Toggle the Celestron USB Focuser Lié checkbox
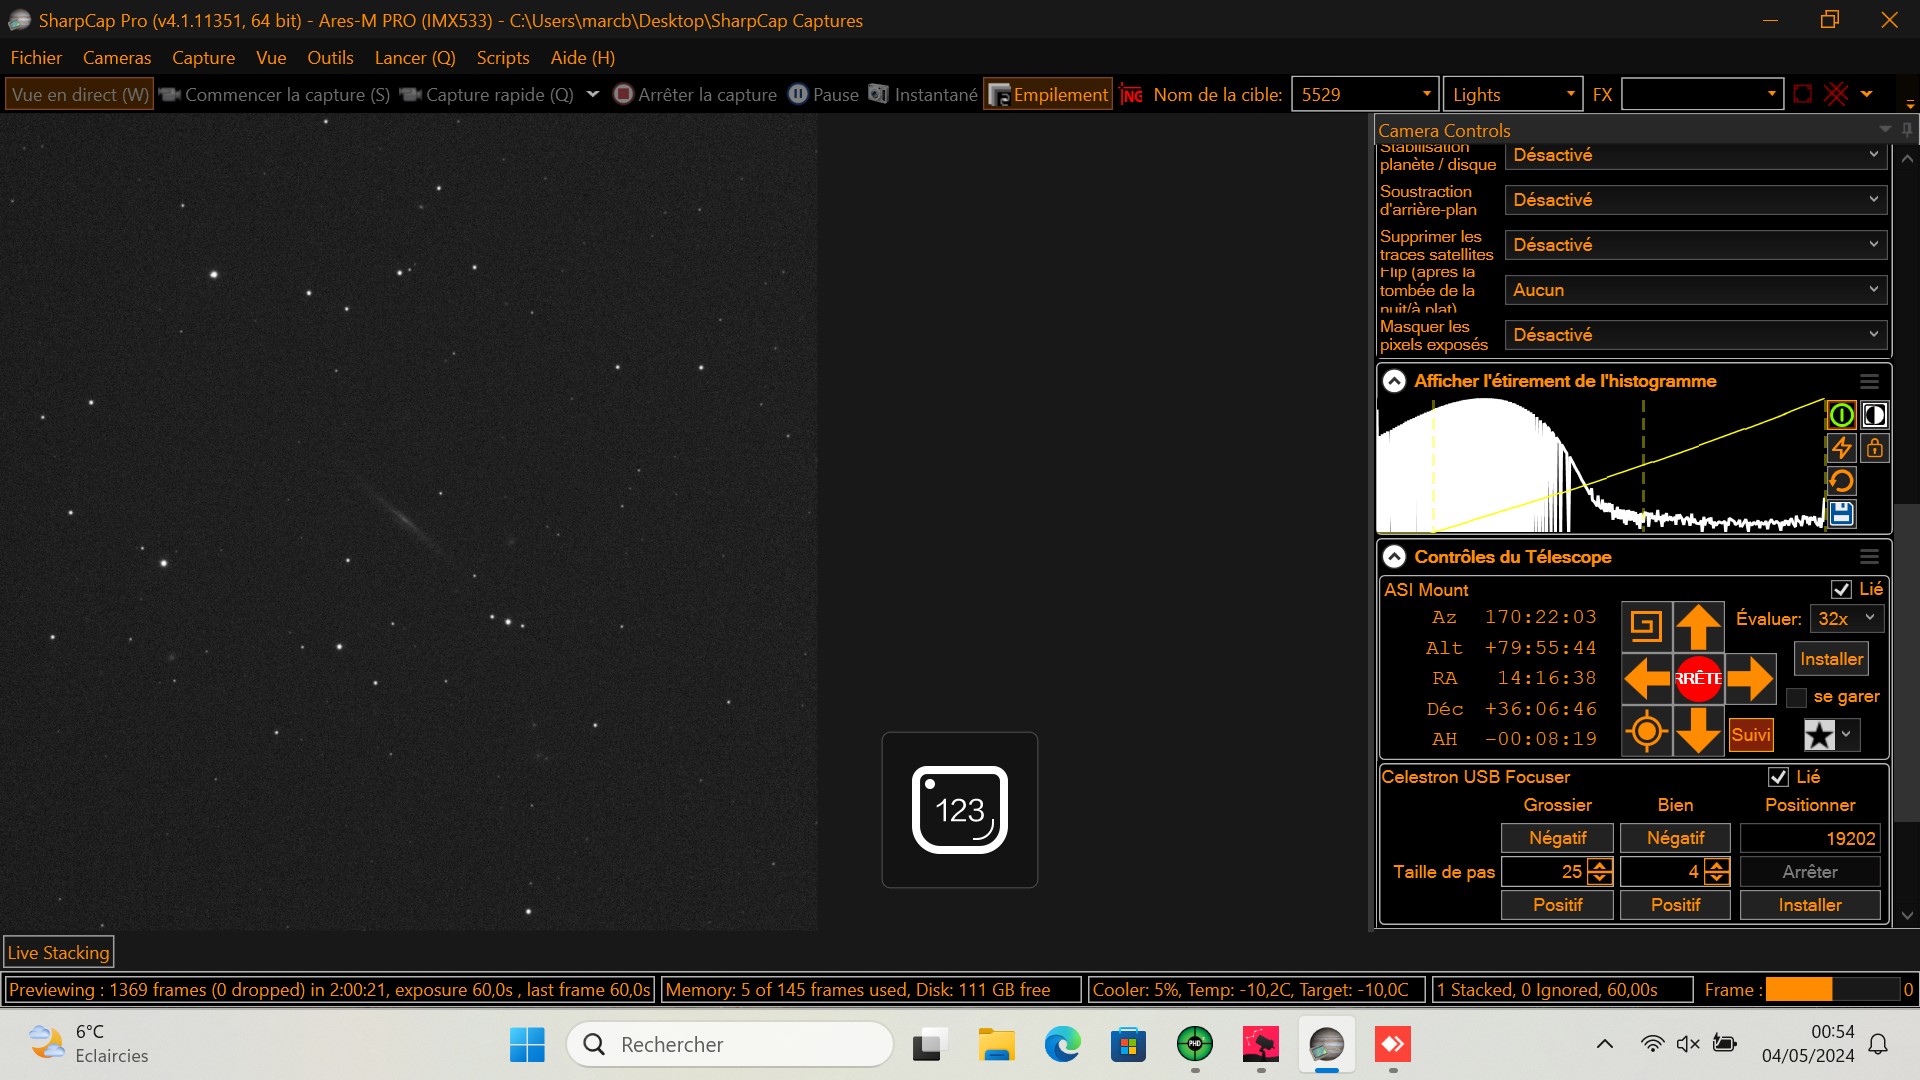This screenshot has width=1920, height=1080. pyautogui.click(x=1778, y=777)
